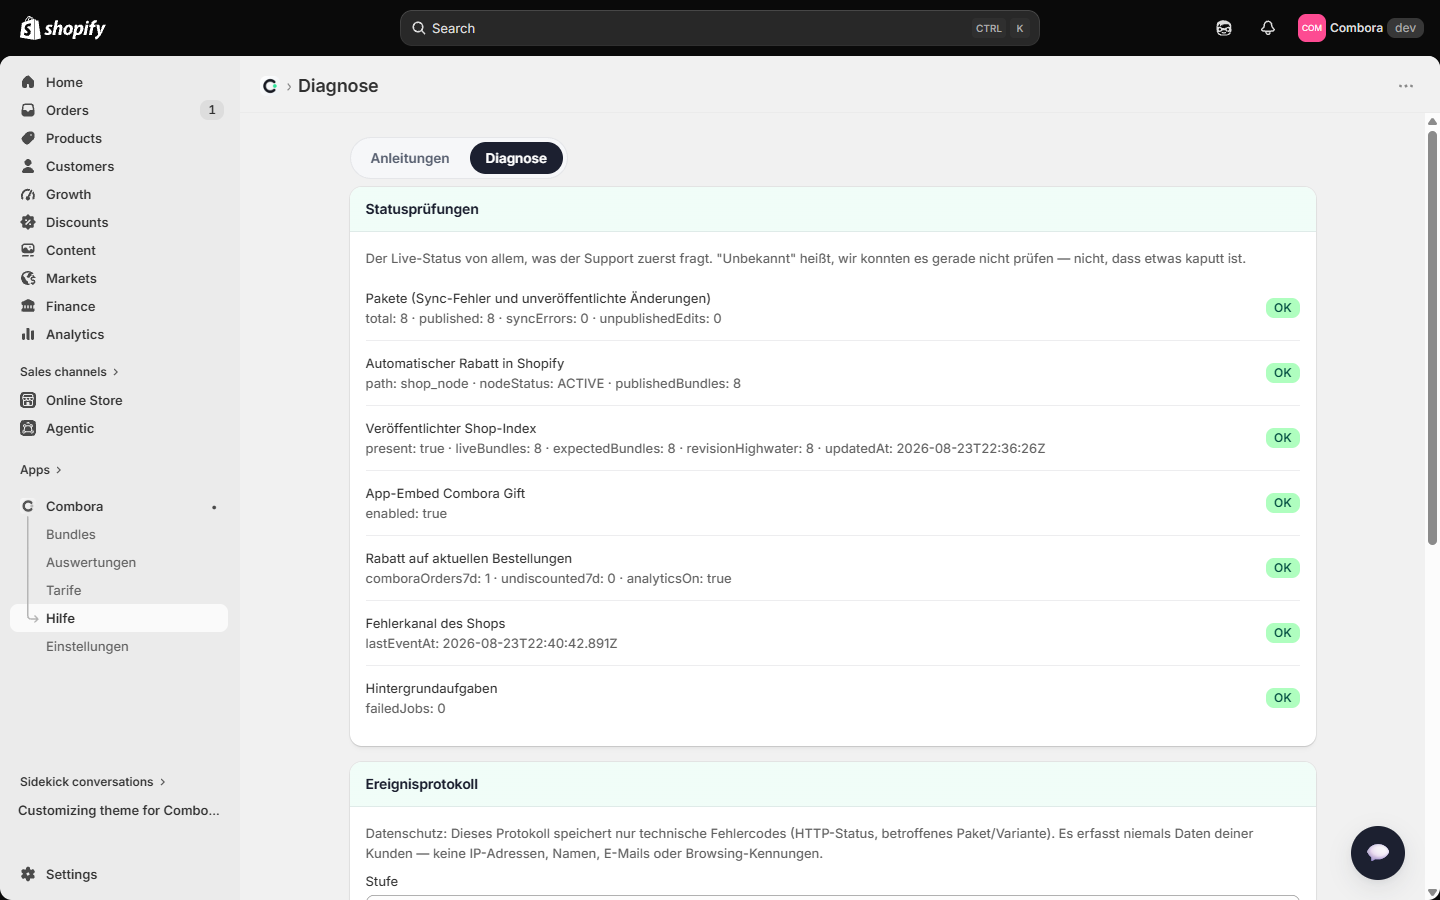The width and height of the screenshot is (1440, 900).
Task: Expand Sidekick conversations
Action: [93, 782]
